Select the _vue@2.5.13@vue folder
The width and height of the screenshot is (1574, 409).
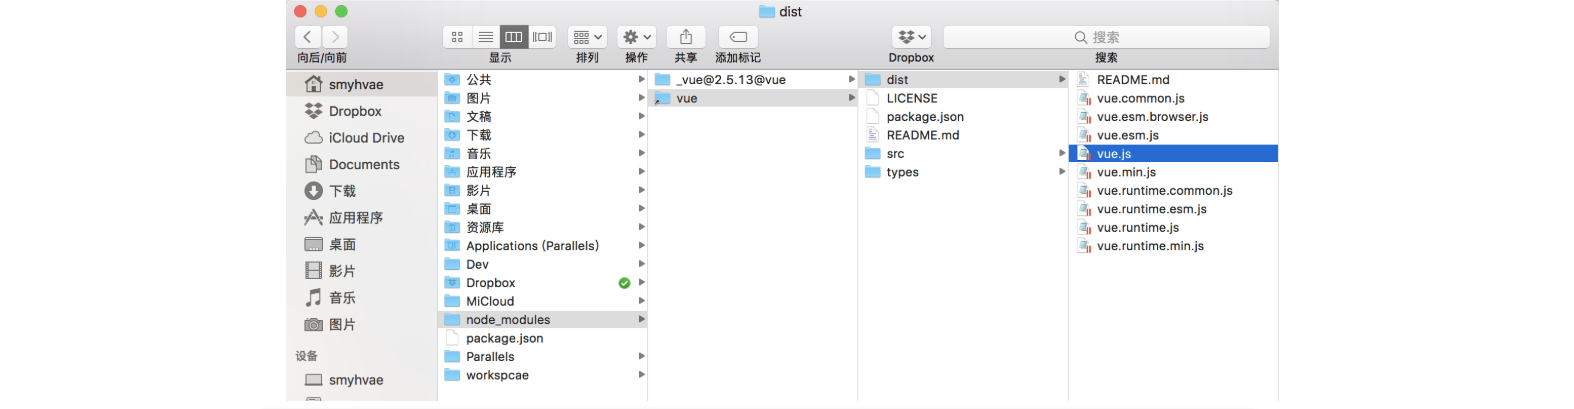[753, 79]
